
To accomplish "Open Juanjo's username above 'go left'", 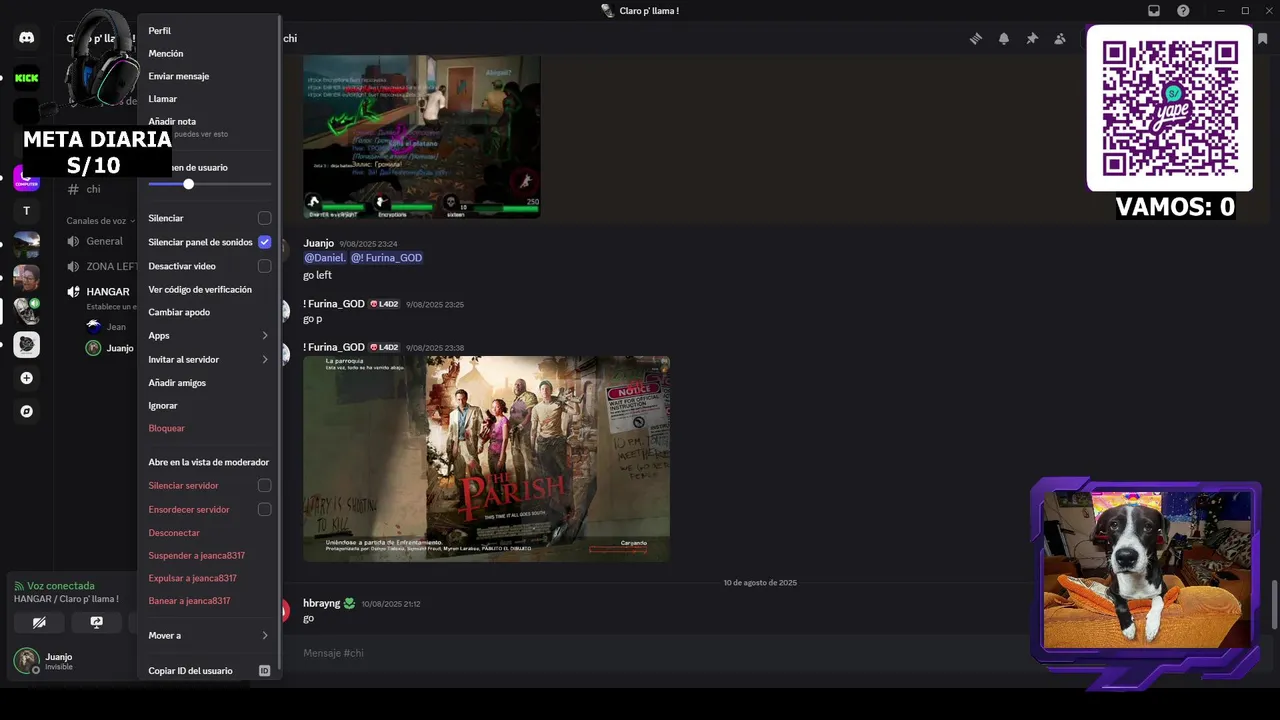I will [x=318, y=243].
